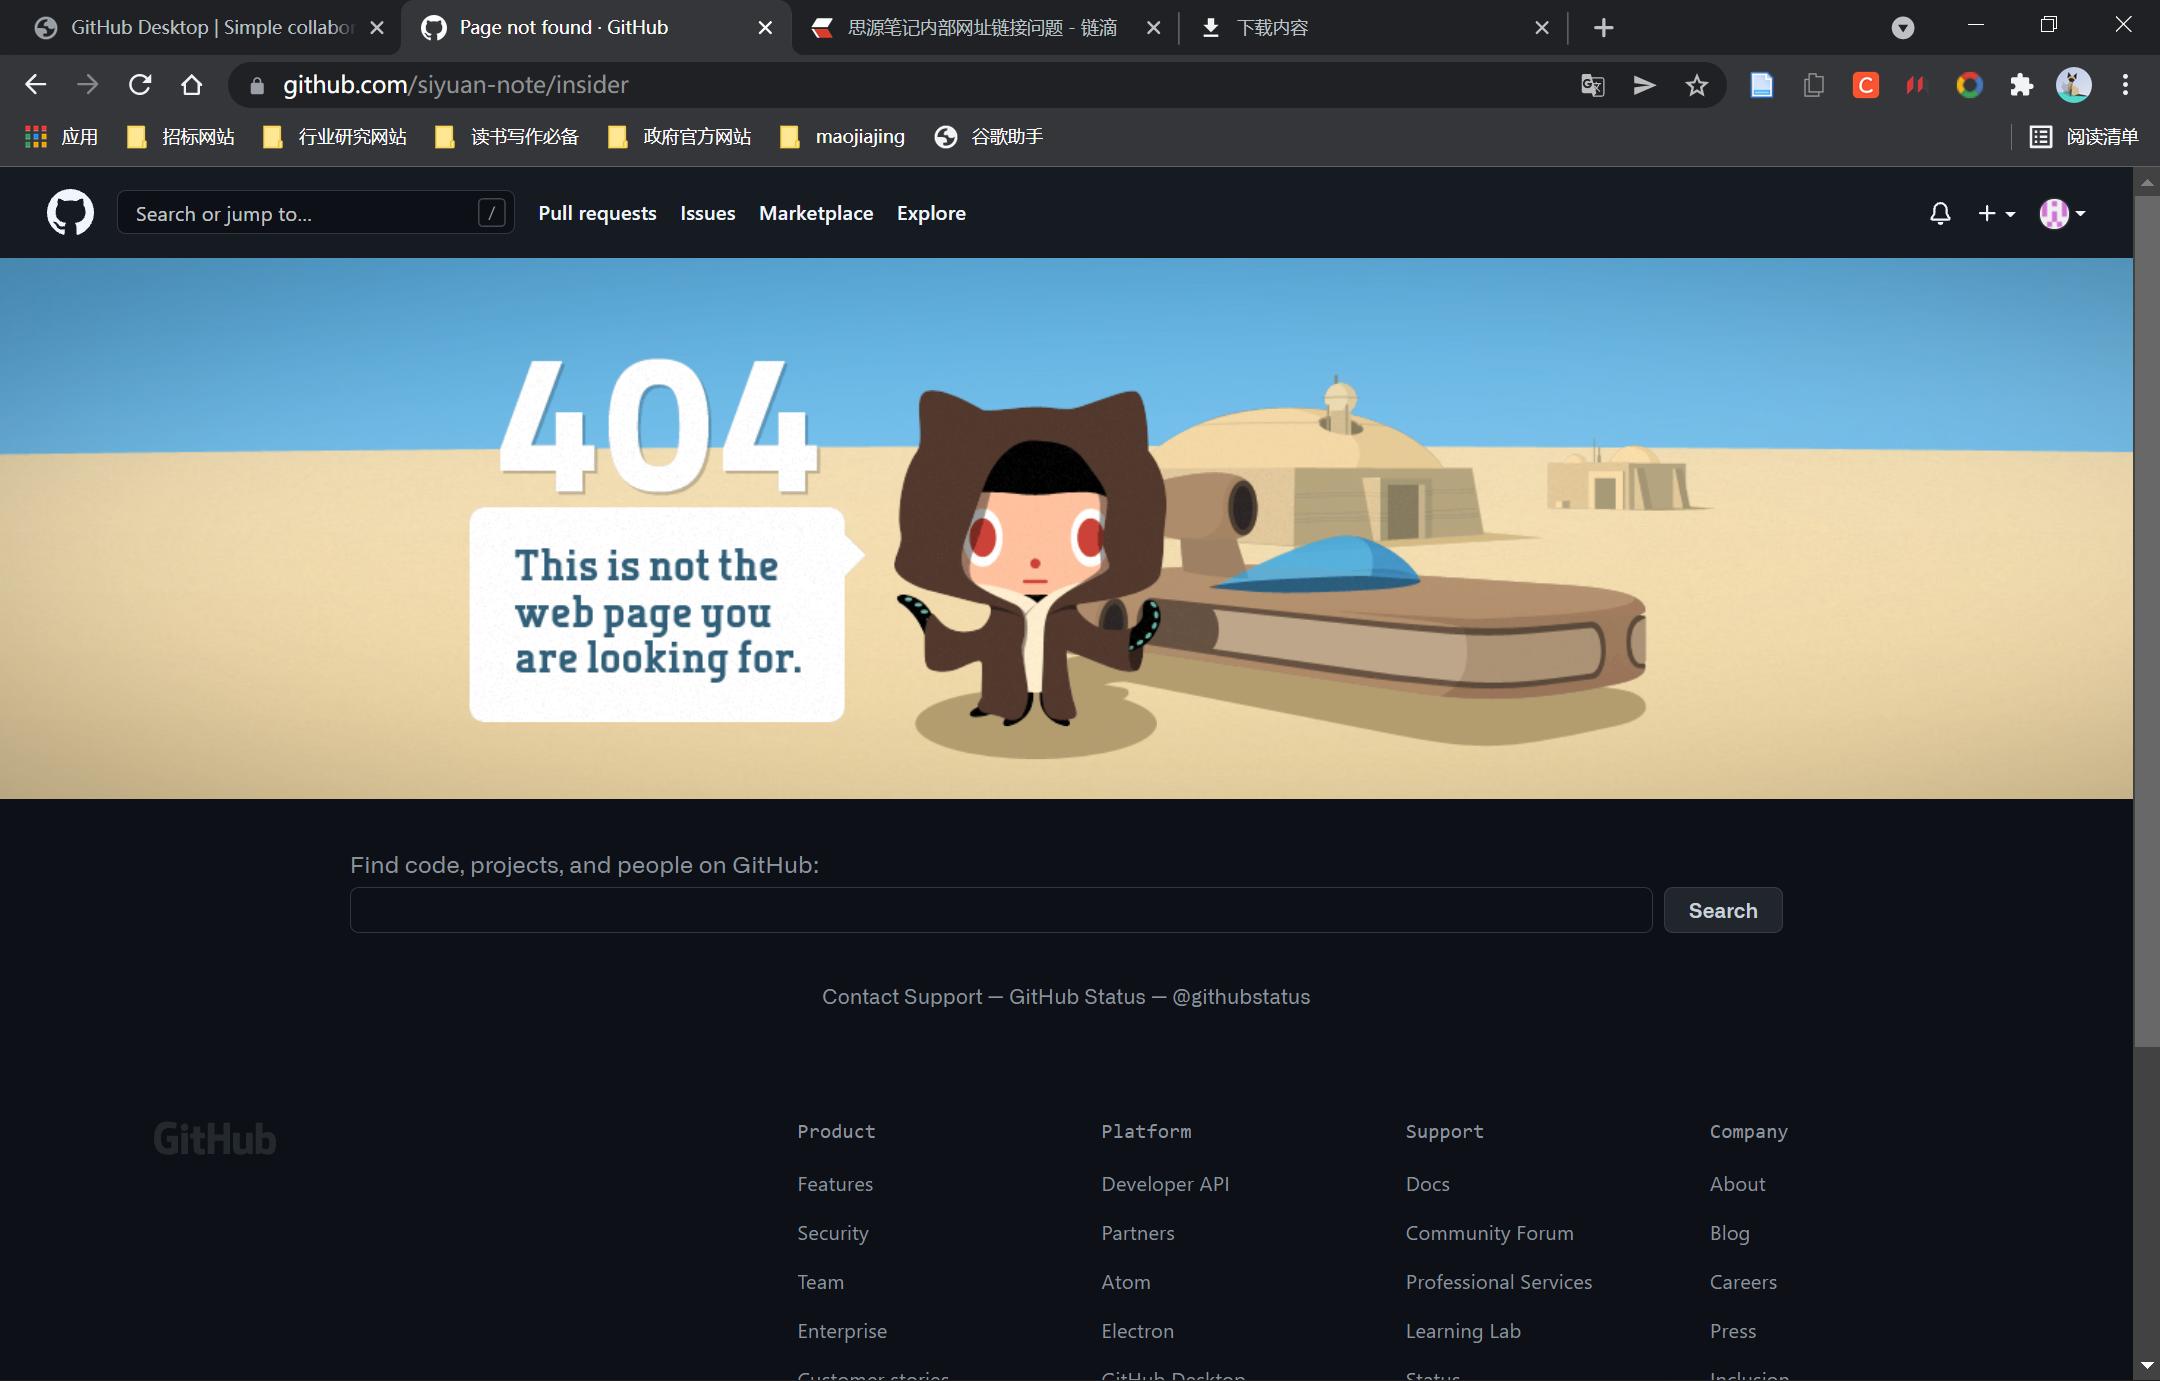Follow the GitHub Status link
Viewport: 2160px width, 1381px height.
tap(1077, 997)
